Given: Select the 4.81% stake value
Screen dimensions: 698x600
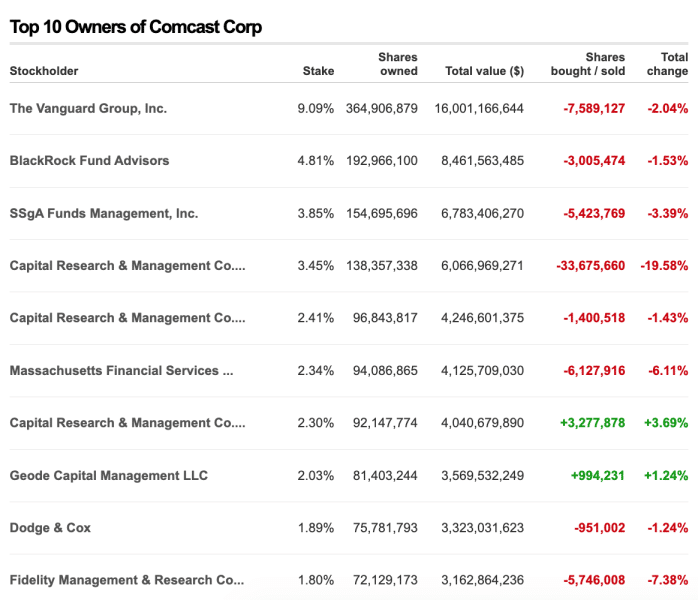Looking at the screenshot, I should click(316, 161).
